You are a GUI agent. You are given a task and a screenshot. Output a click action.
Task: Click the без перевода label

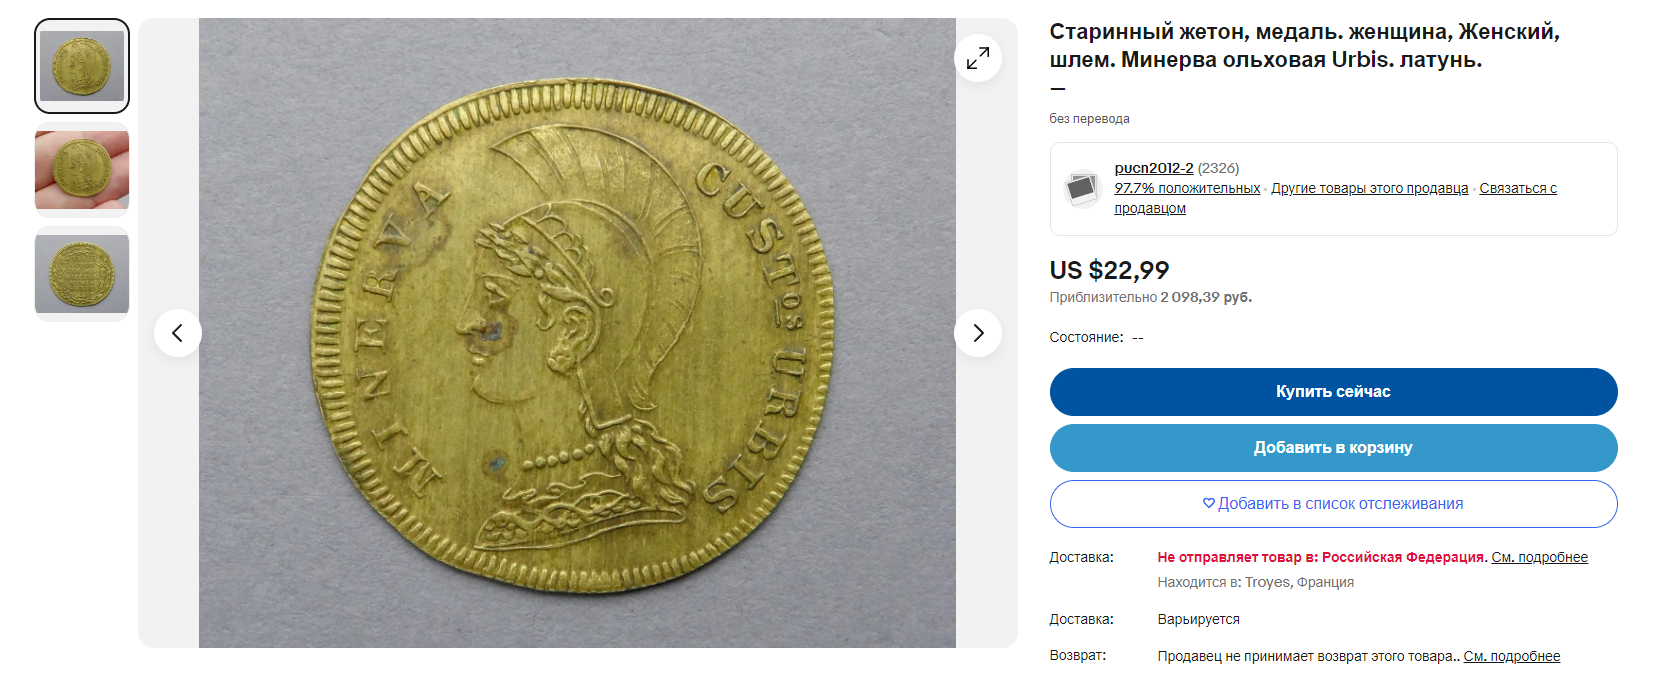tap(1089, 118)
